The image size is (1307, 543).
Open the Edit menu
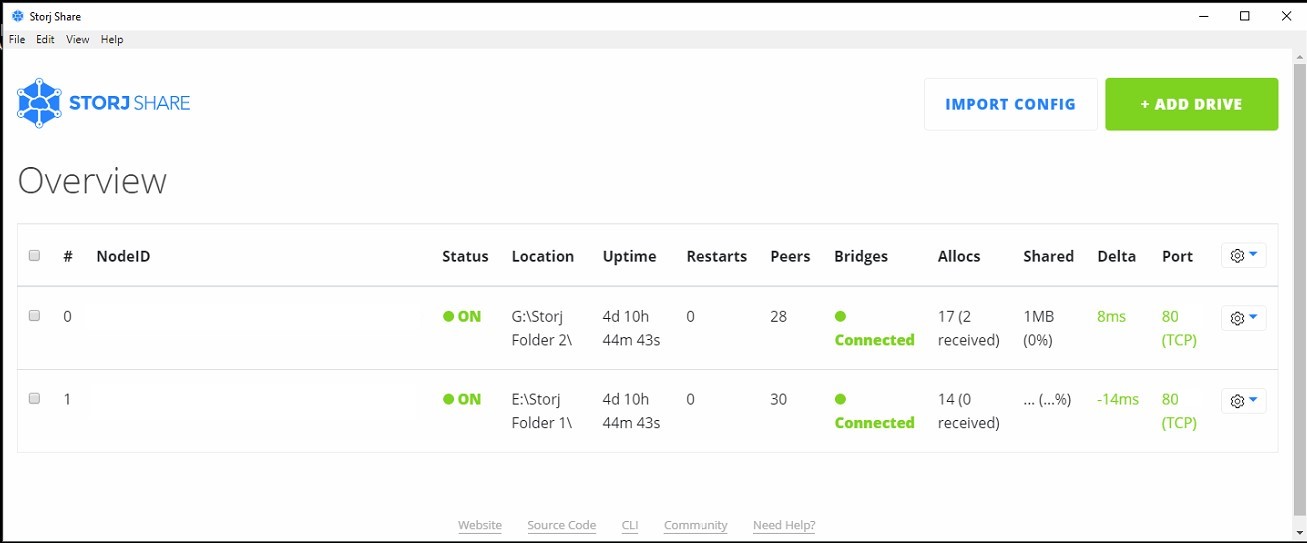46,40
